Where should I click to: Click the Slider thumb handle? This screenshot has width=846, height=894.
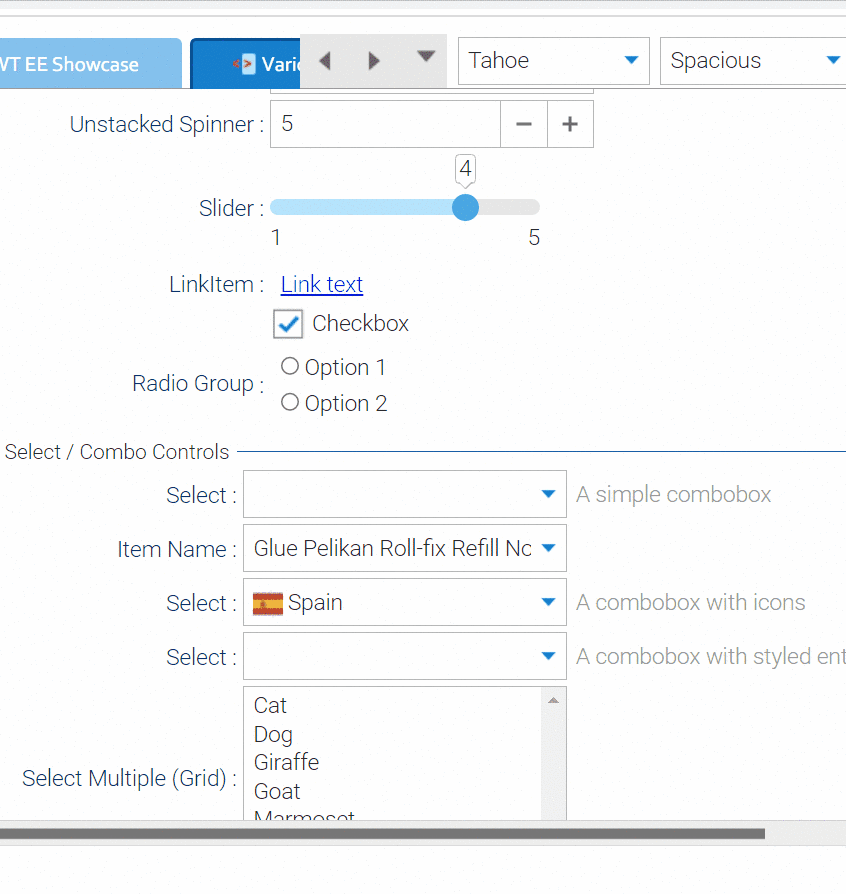465,207
